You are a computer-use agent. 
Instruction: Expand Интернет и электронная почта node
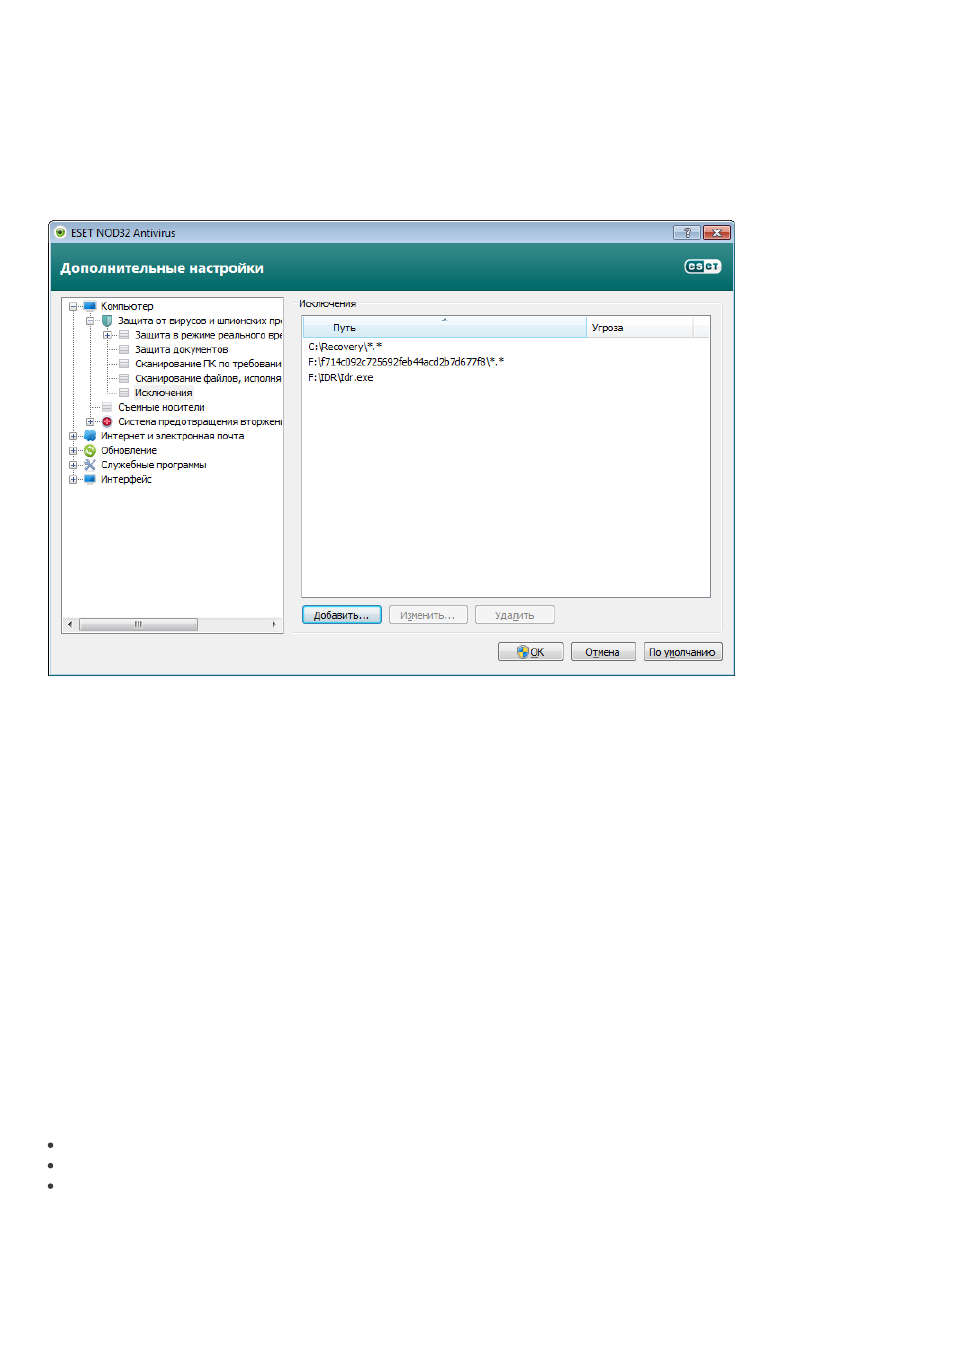73,436
